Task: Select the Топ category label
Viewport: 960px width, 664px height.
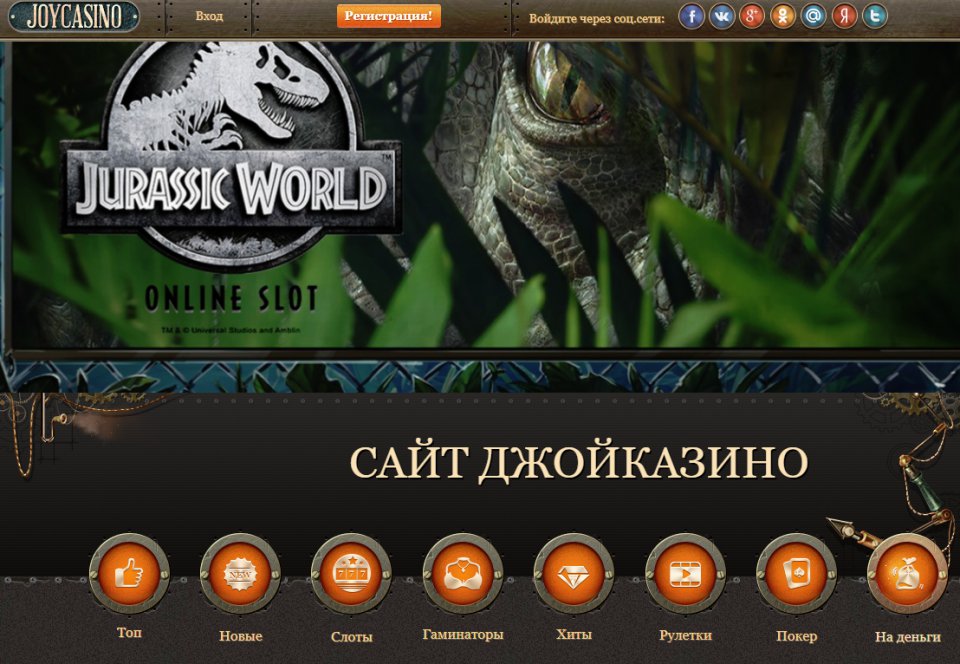Action: click(129, 632)
